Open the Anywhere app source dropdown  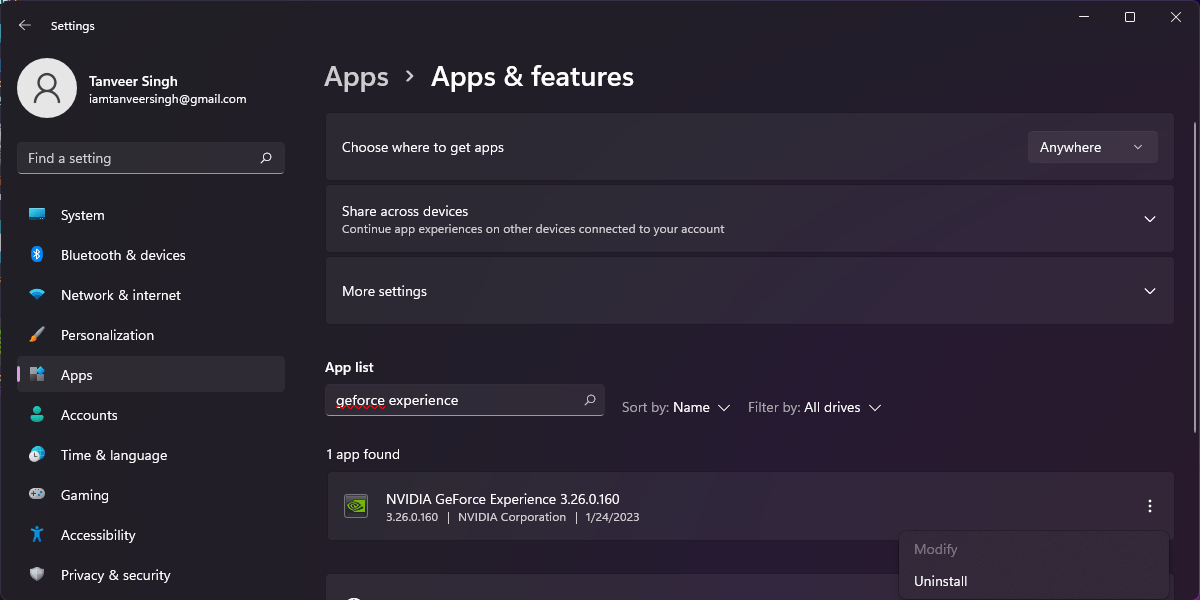tap(1092, 147)
